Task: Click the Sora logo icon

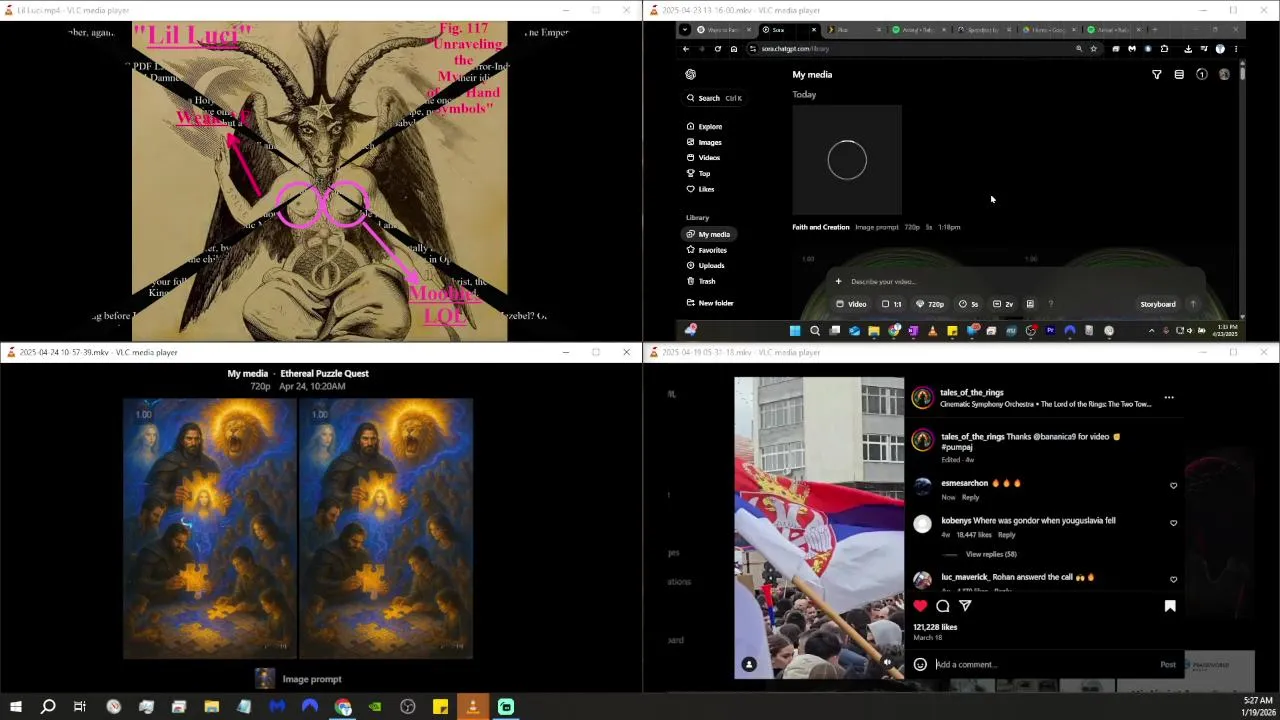Action: click(x=690, y=74)
